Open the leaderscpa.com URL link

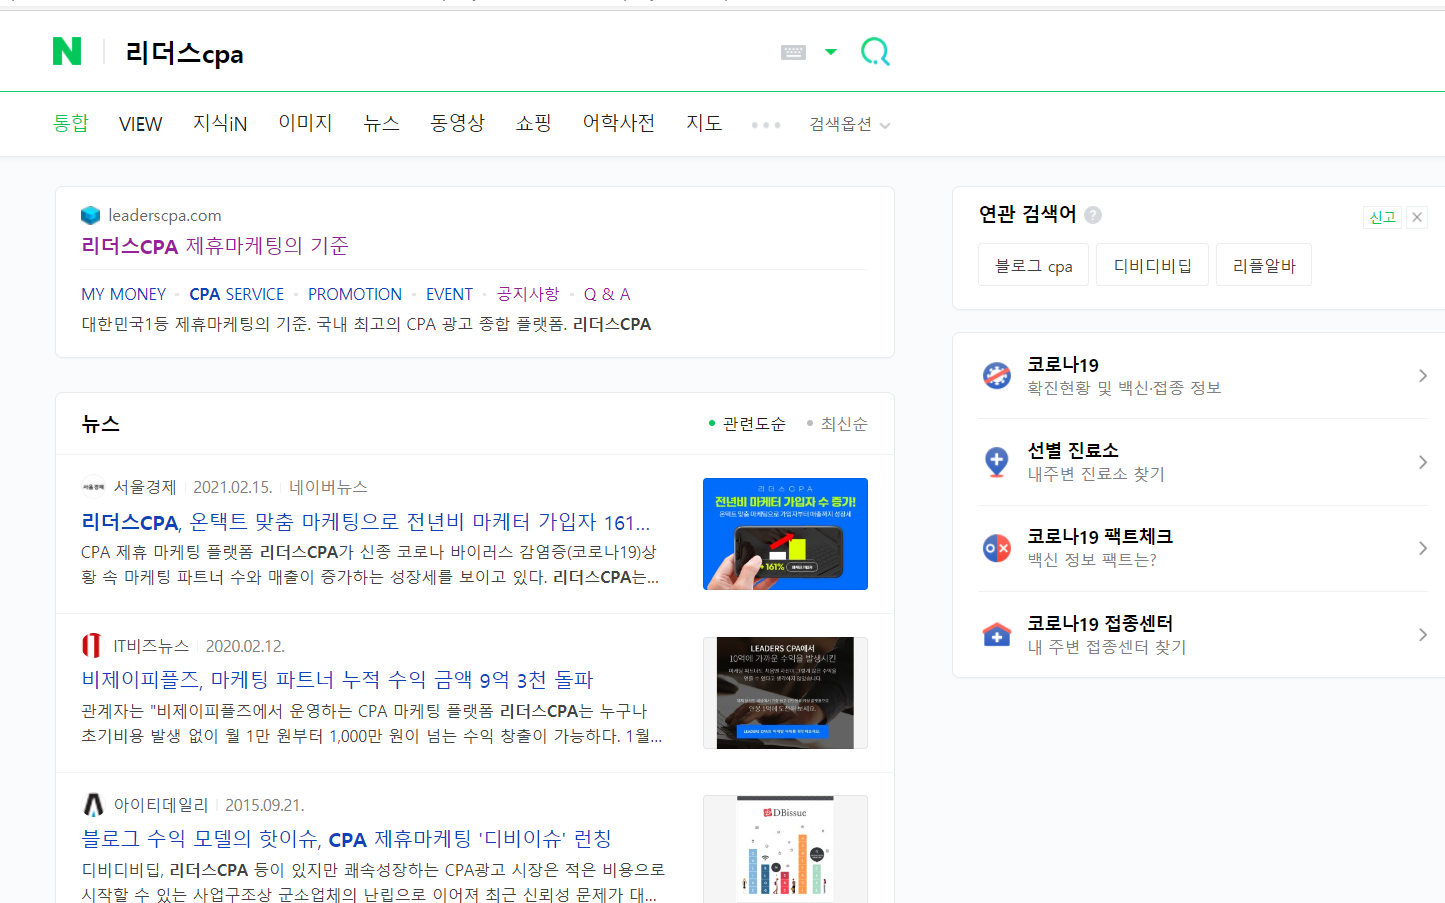[x=165, y=215]
